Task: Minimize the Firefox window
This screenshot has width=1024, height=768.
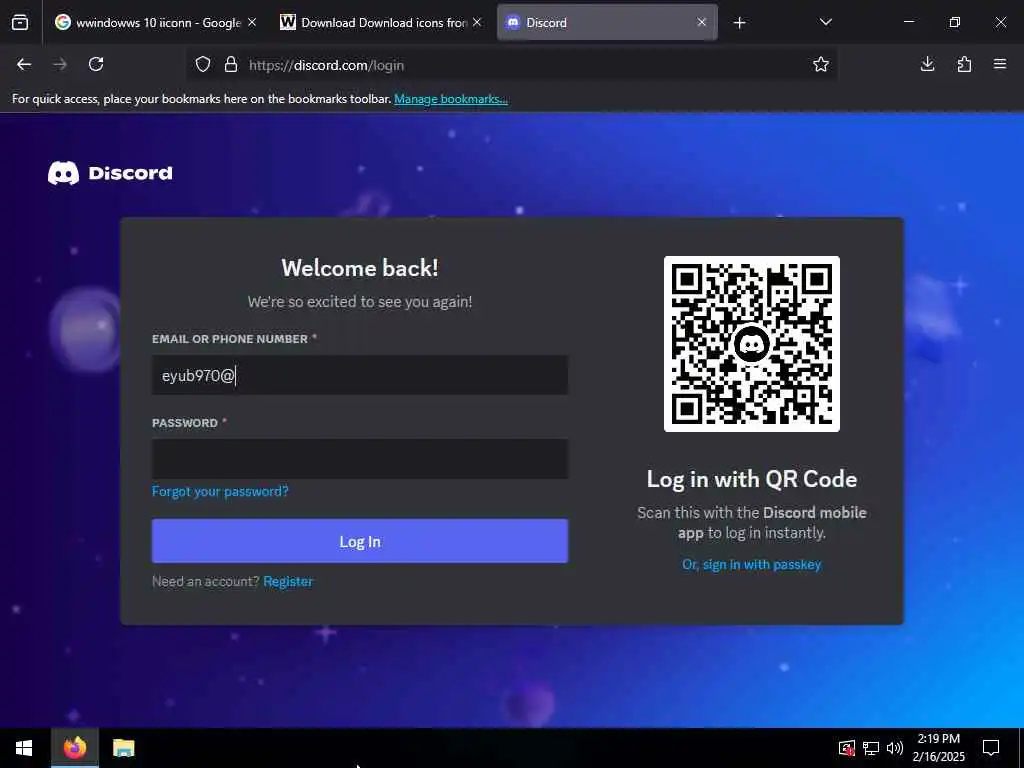Action: pyautogui.click(x=908, y=22)
